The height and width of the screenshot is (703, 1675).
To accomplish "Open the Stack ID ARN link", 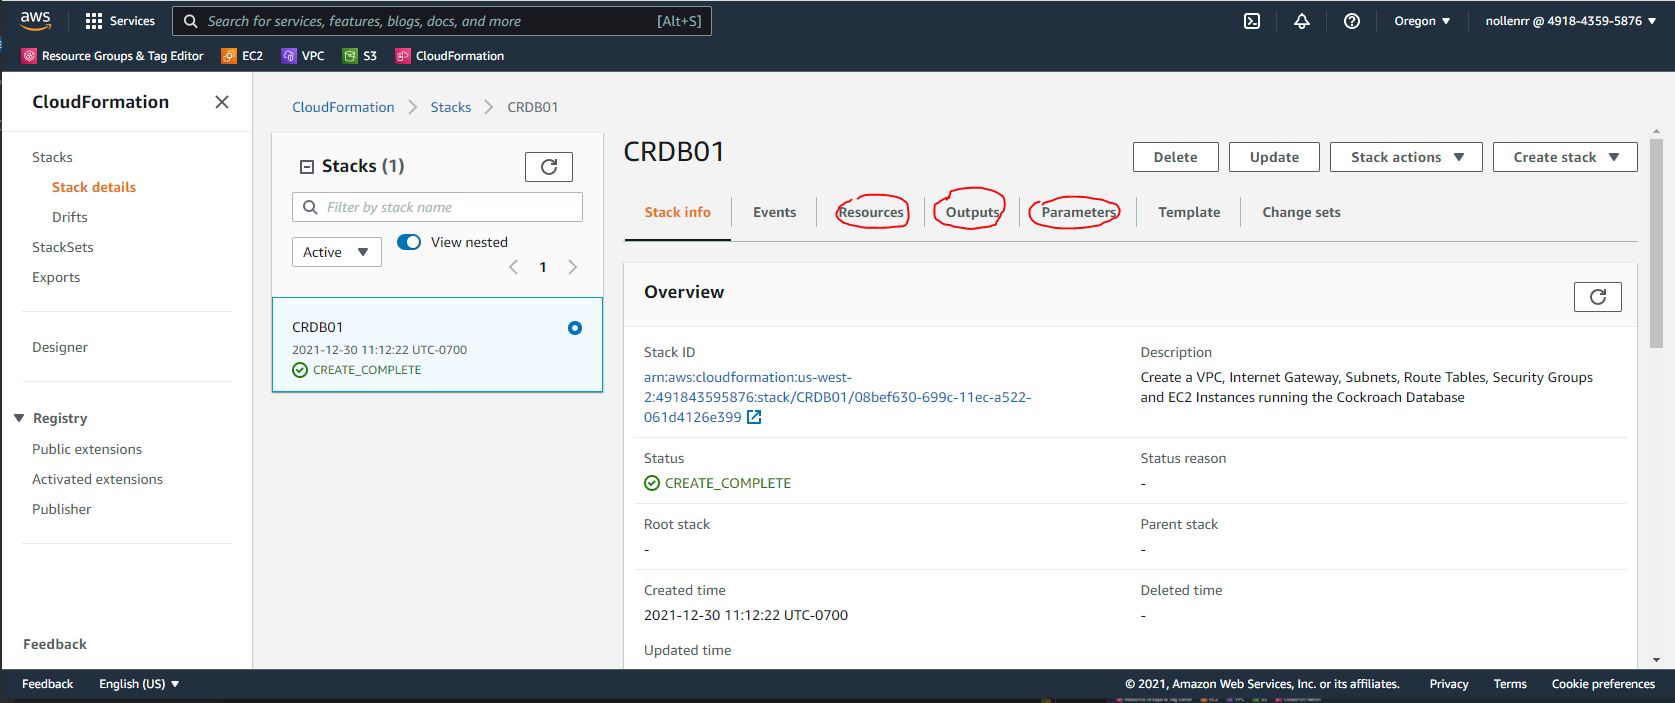I will [837, 397].
